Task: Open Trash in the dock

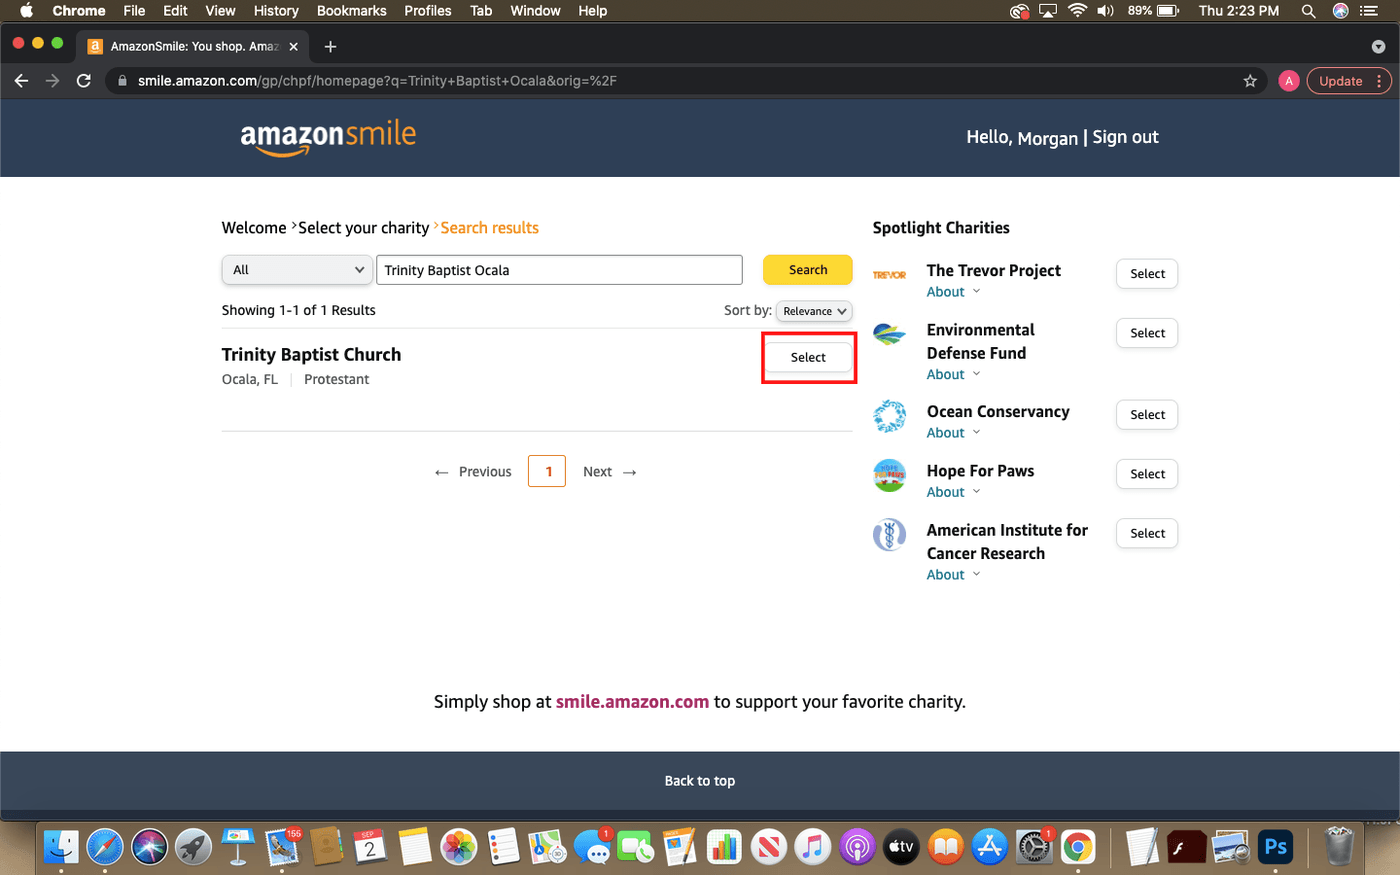Action: click(x=1339, y=847)
